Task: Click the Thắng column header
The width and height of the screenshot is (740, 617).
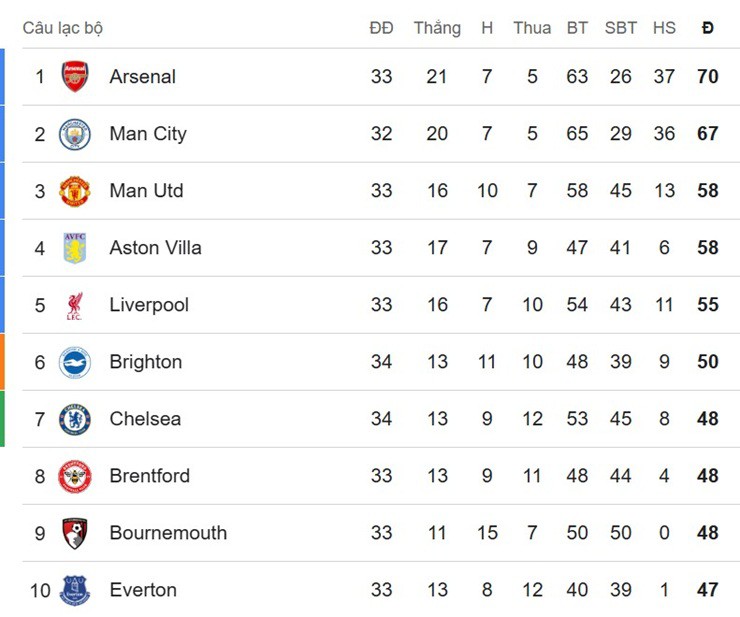Action: point(437,28)
